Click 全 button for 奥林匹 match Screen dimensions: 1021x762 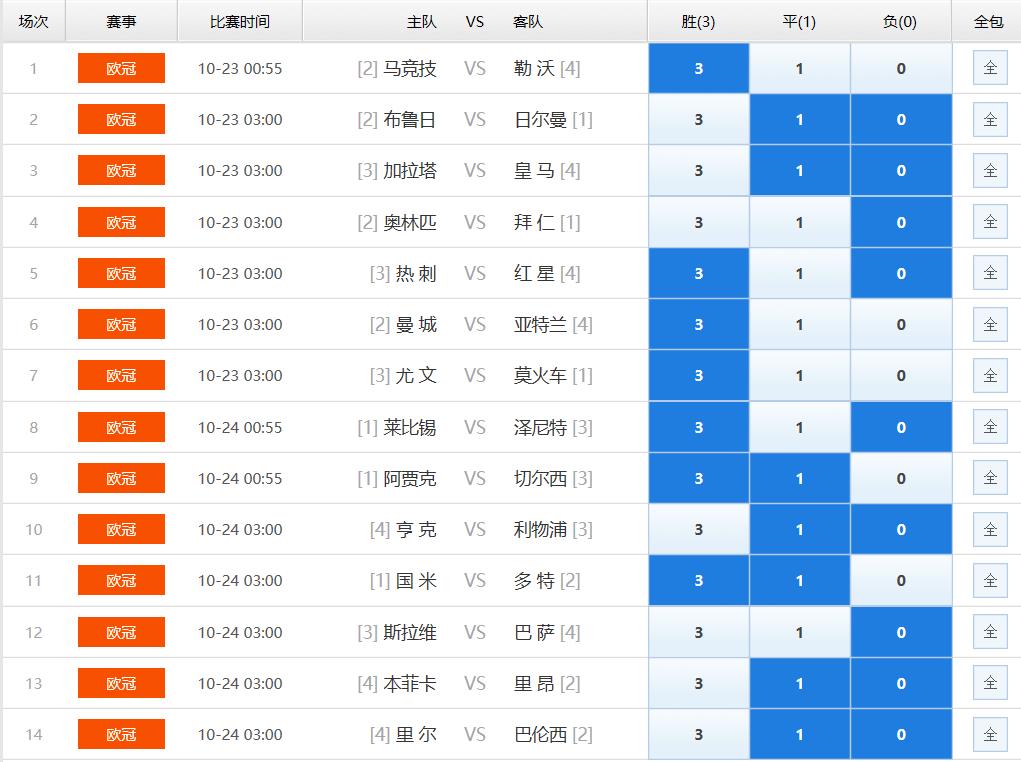click(x=990, y=221)
